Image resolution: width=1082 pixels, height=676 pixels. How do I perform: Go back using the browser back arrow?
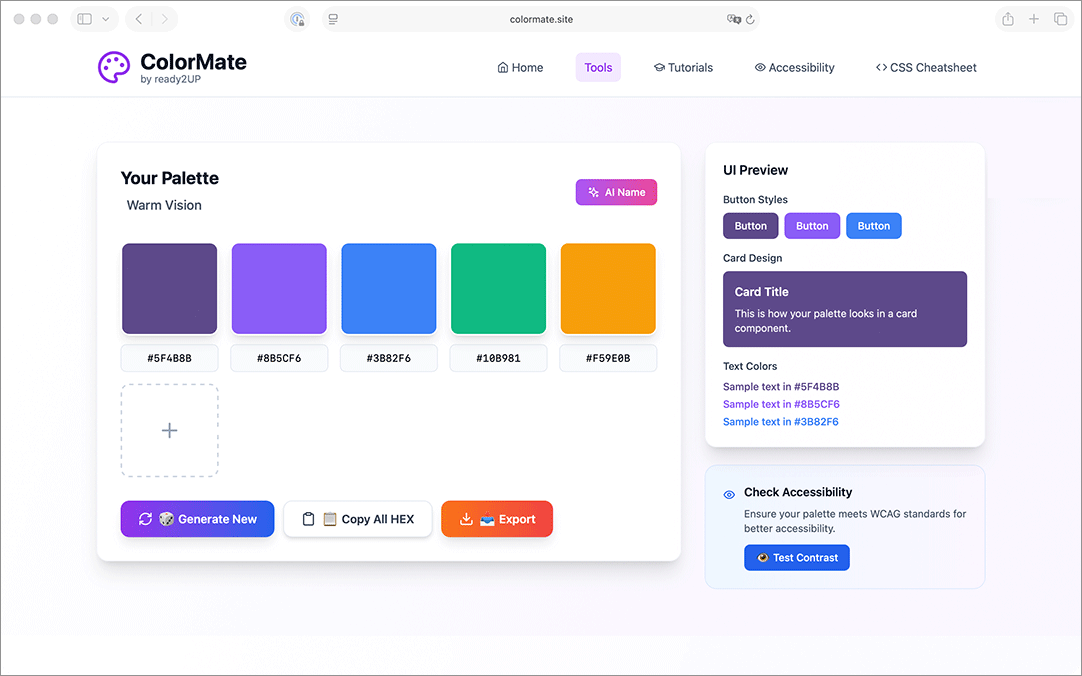139,19
